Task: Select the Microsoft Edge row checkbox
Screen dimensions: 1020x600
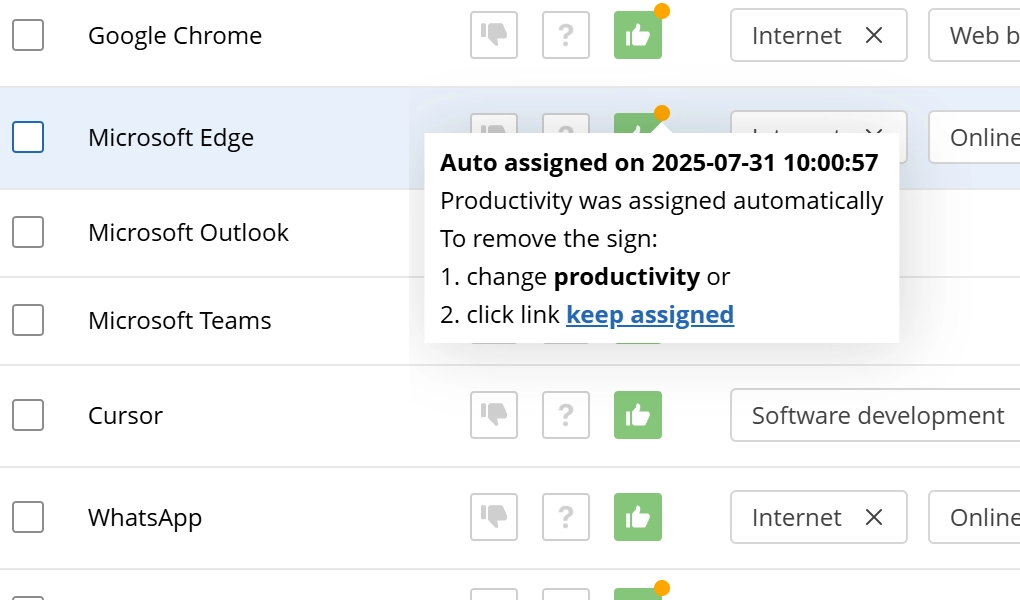Action: (28, 137)
